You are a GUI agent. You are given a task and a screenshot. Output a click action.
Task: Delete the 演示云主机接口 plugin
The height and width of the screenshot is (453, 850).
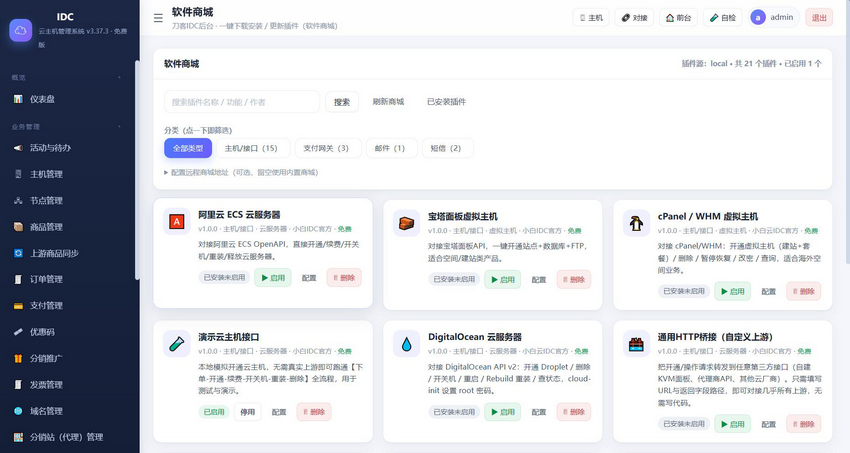pyautogui.click(x=314, y=412)
